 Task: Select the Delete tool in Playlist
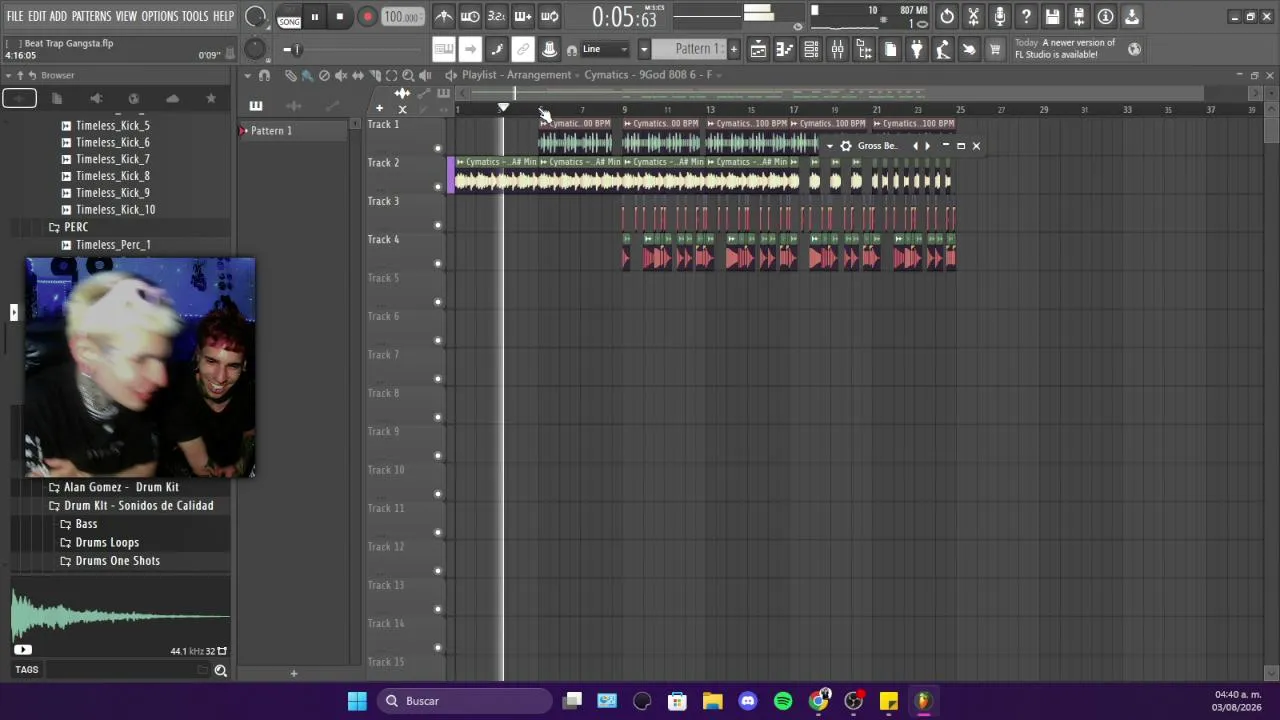(x=324, y=75)
